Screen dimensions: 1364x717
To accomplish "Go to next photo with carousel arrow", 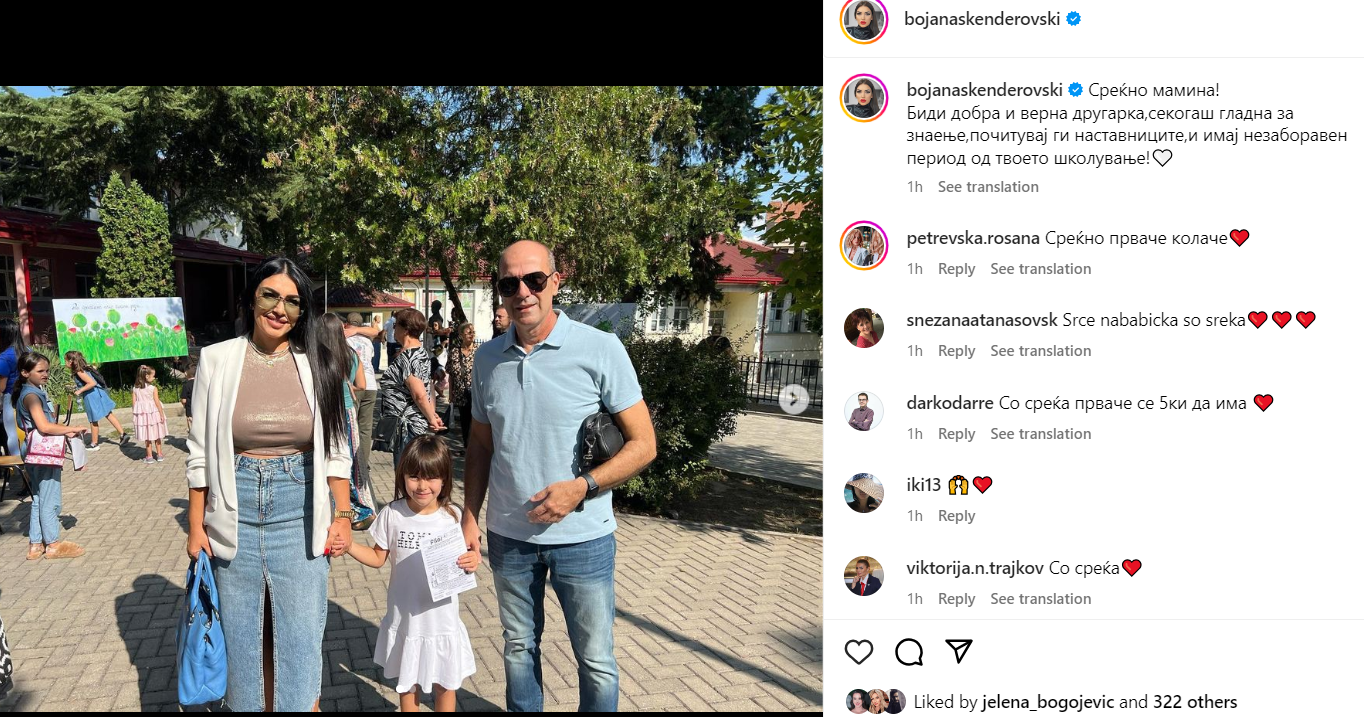I will pyautogui.click(x=793, y=399).
